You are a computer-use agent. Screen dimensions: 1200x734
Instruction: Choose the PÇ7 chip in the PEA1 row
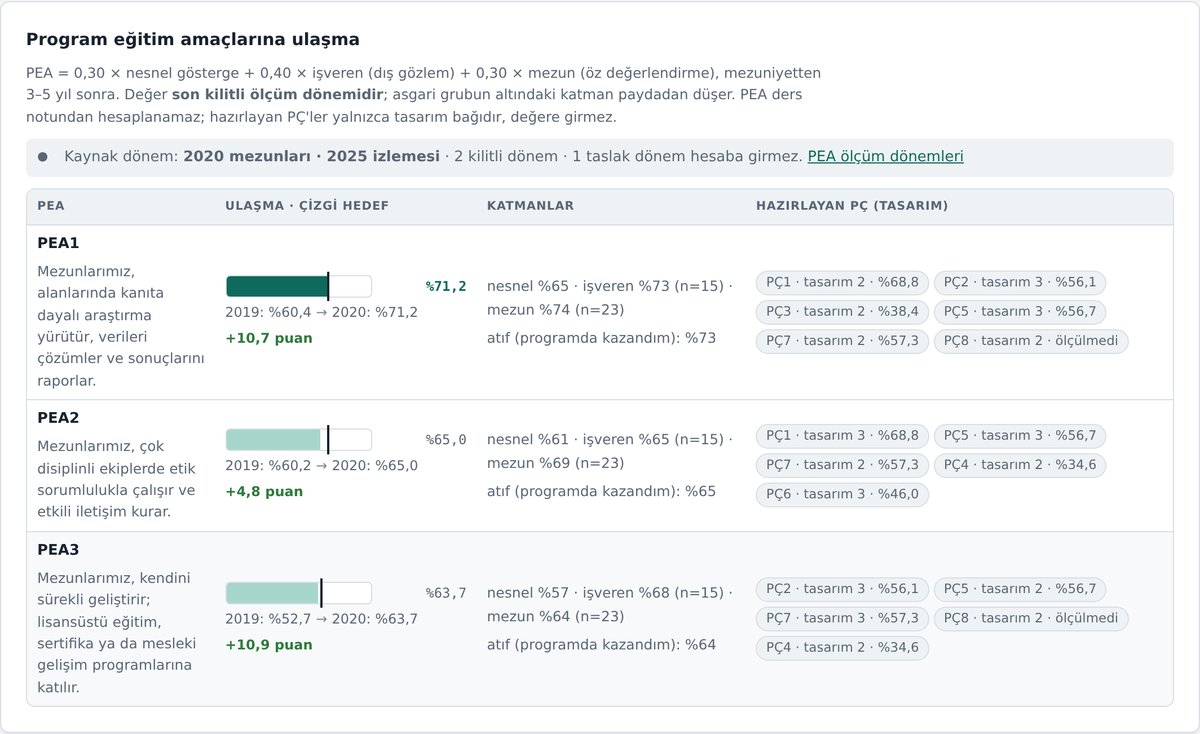coord(842,341)
